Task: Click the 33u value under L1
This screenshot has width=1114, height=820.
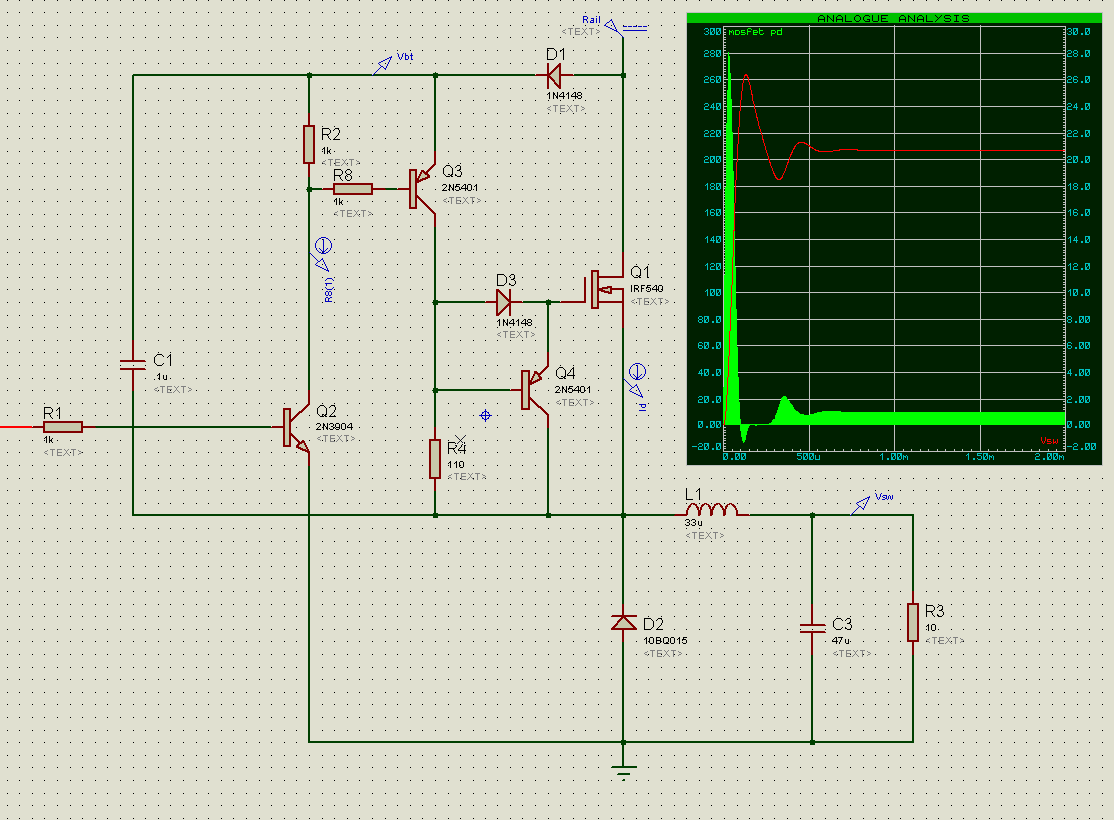Action: coord(693,522)
